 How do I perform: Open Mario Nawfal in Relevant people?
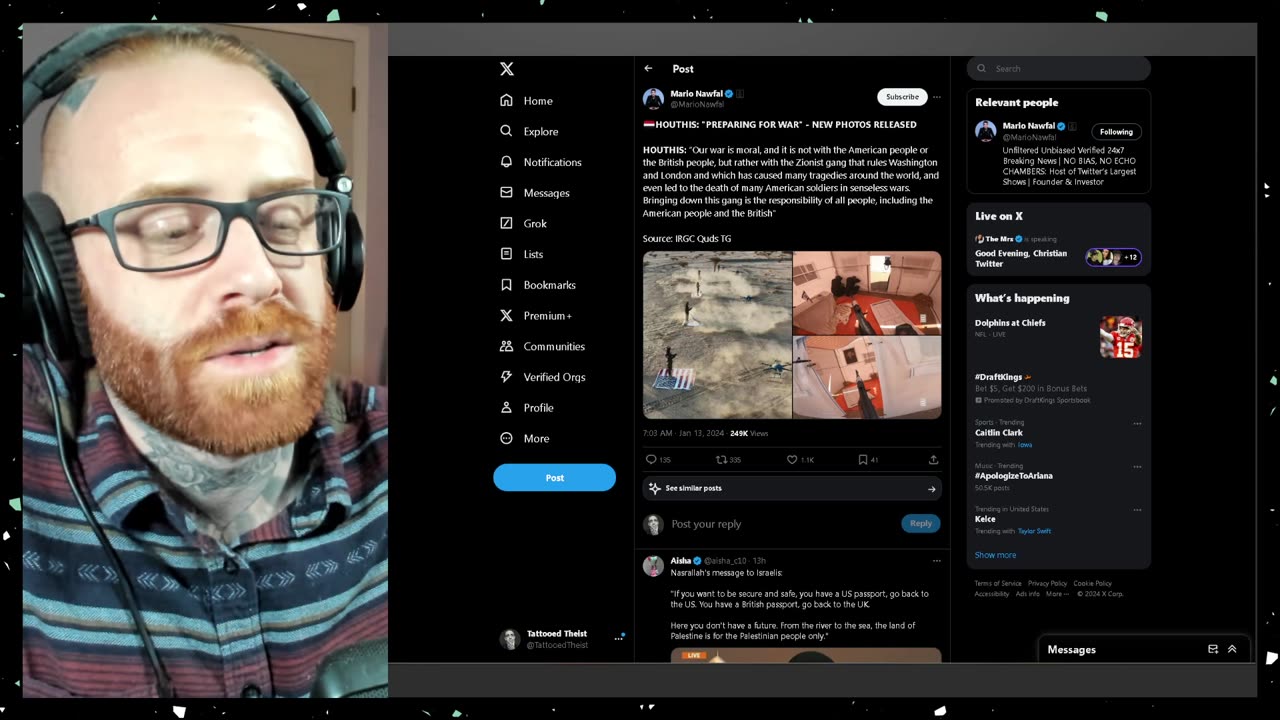click(1029, 126)
